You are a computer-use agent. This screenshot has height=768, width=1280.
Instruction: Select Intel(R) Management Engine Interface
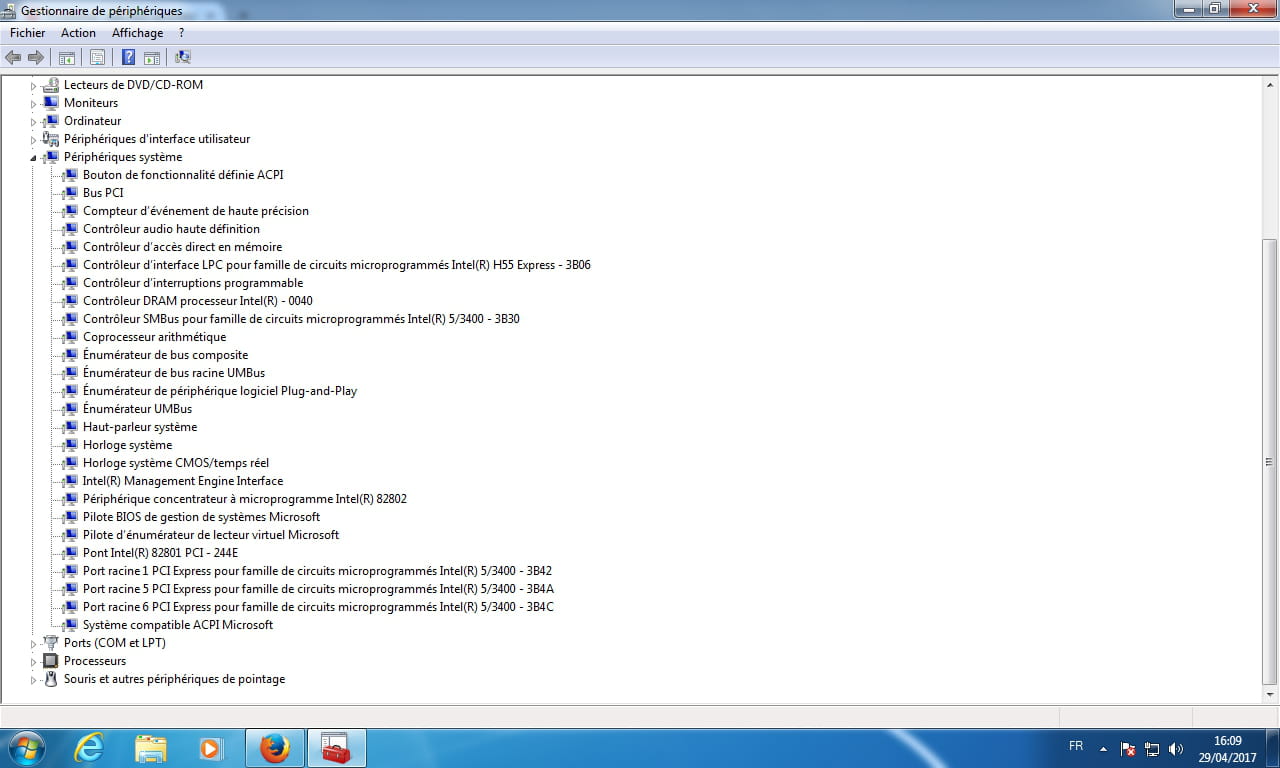[183, 481]
